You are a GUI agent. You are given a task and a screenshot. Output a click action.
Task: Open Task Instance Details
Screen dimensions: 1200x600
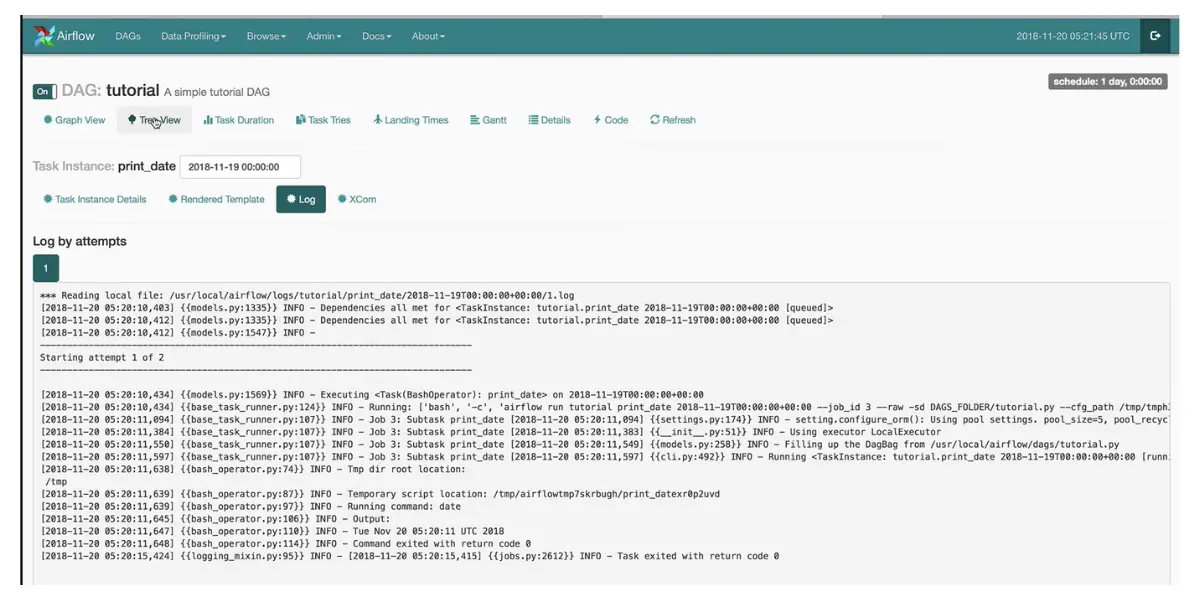(95, 199)
